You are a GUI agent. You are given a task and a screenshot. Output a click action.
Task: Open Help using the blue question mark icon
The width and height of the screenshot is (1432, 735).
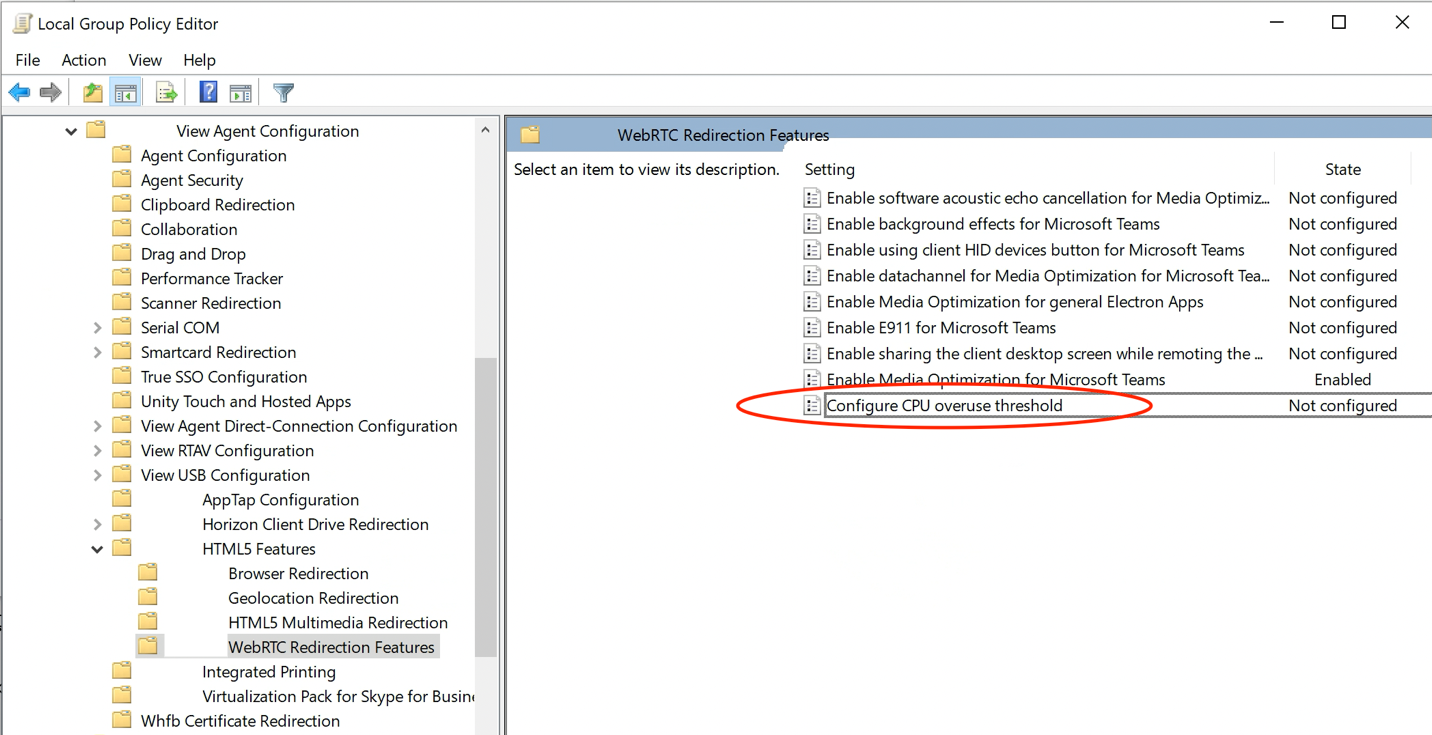pyautogui.click(x=207, y=92)
